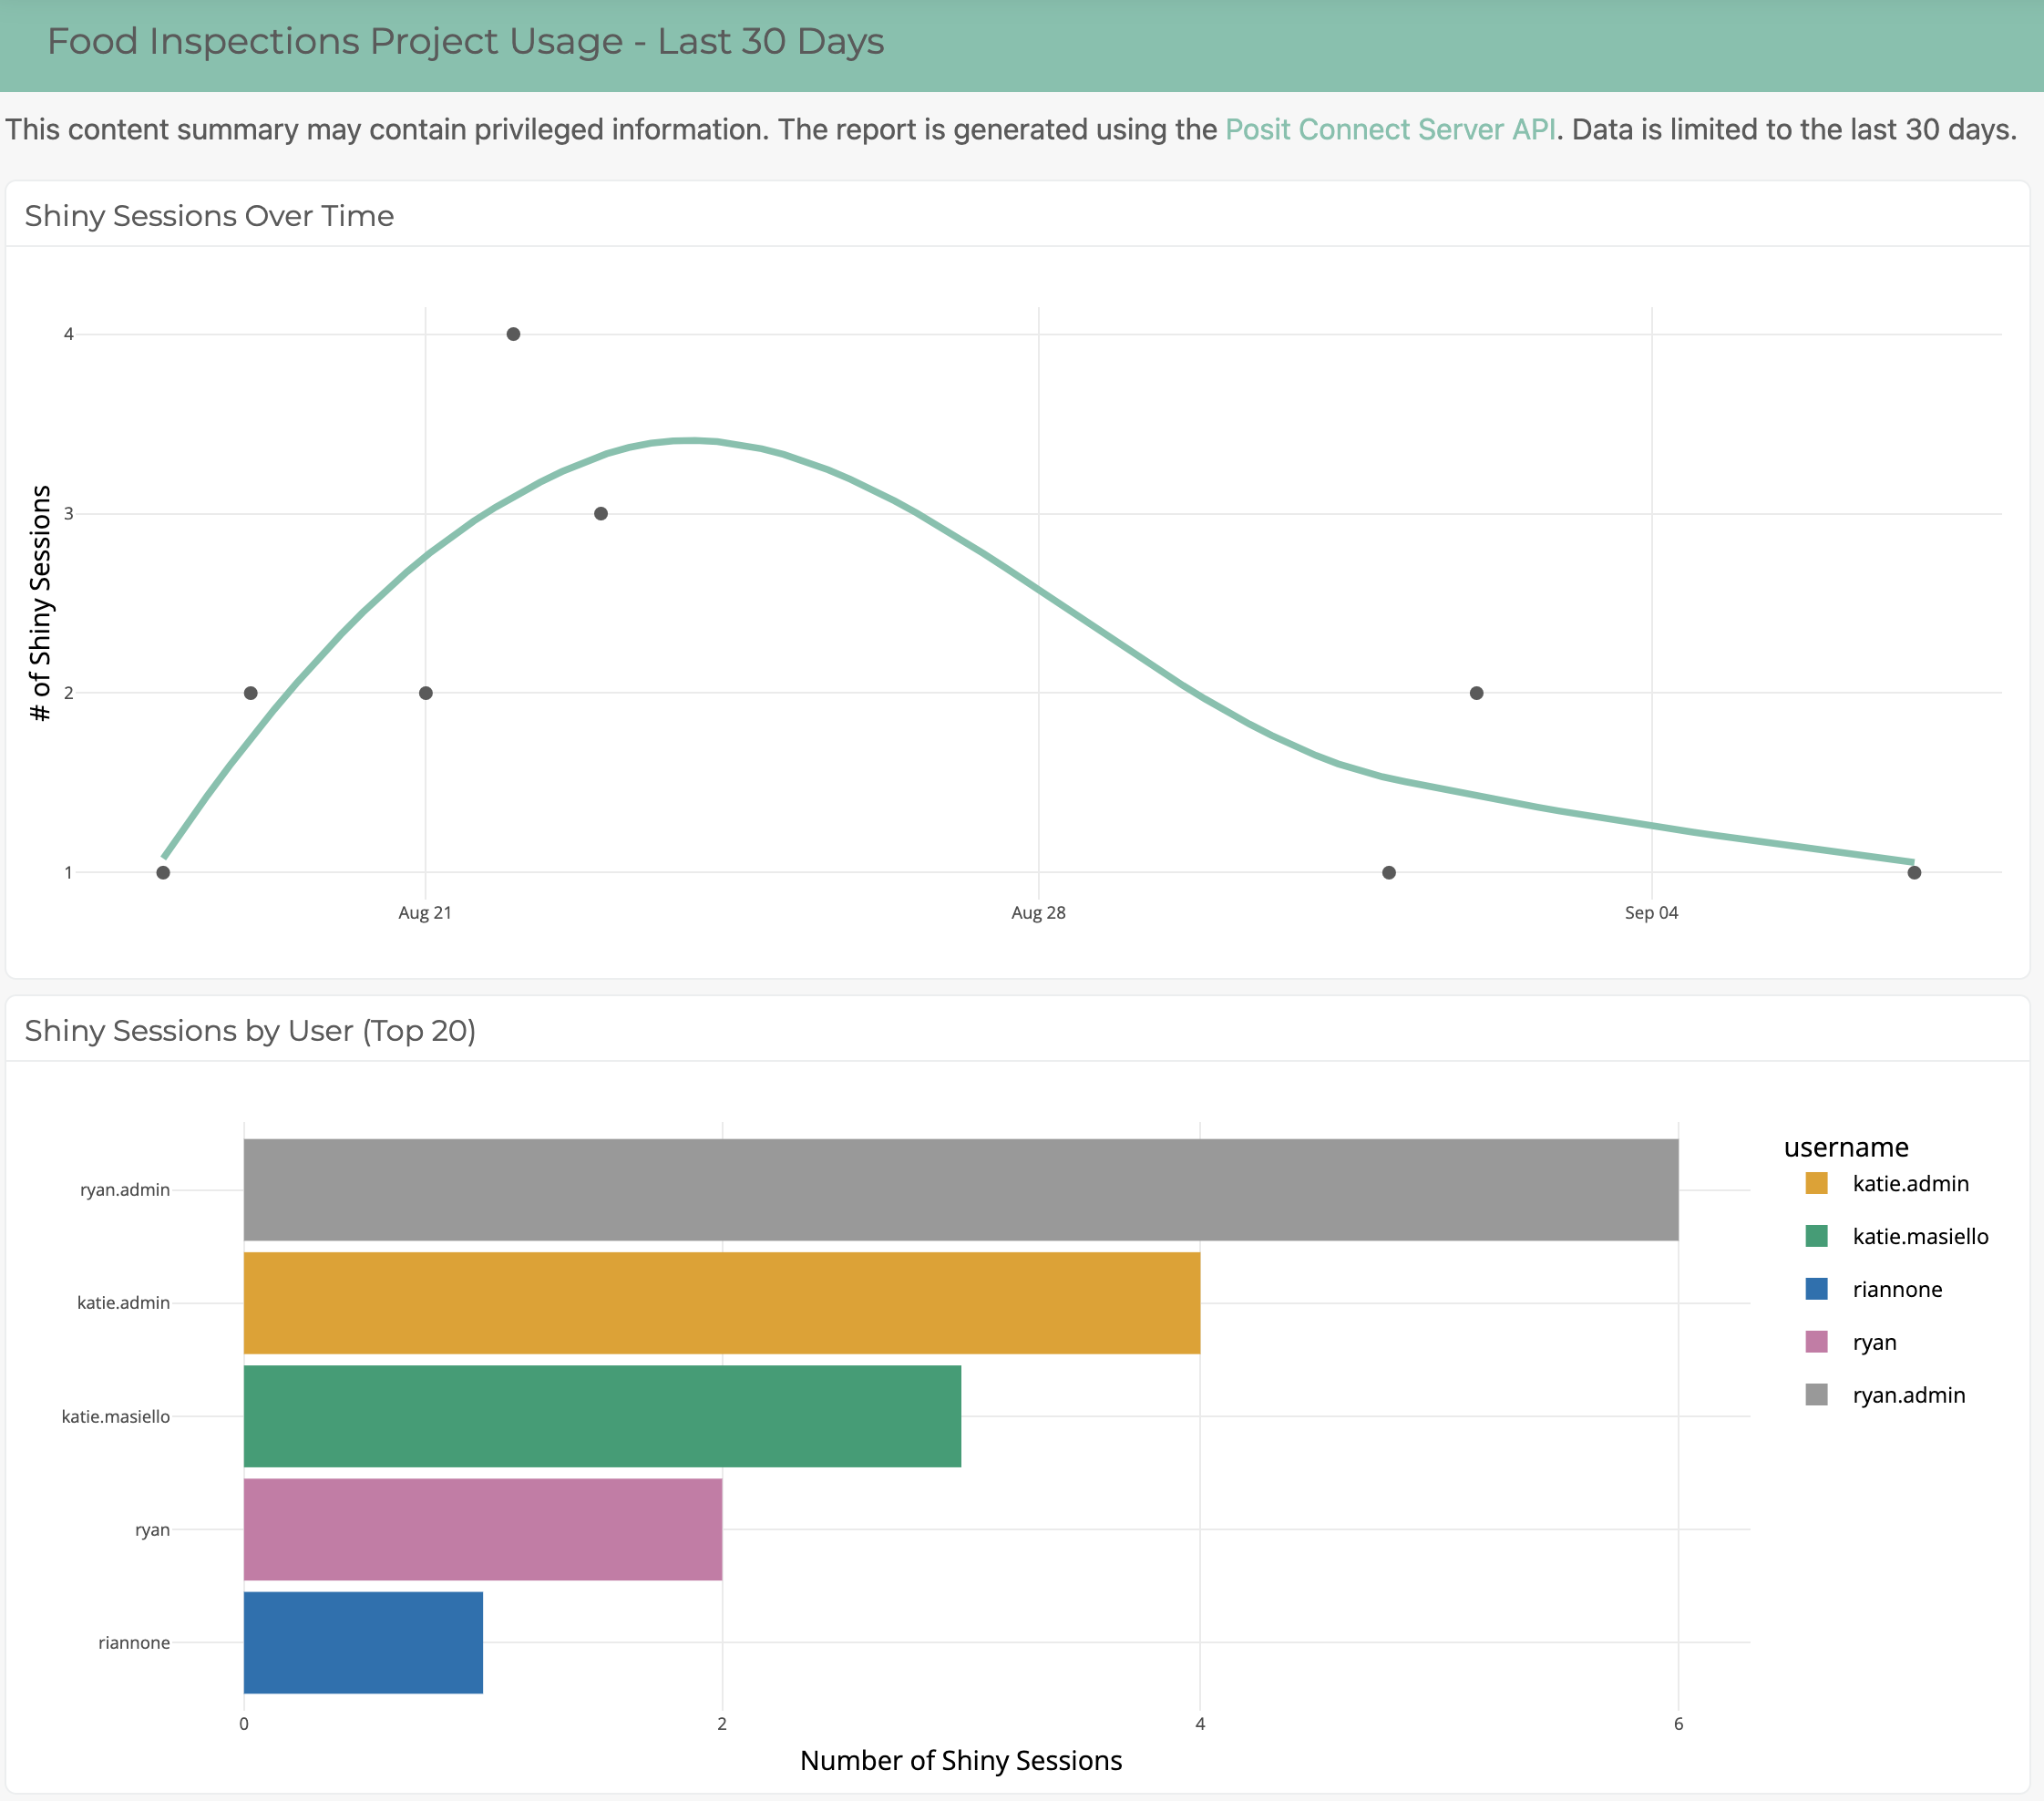Screen dimensions: 2044x1801
Task: Click the first data point on the left
Action: (x=163, y=873)
